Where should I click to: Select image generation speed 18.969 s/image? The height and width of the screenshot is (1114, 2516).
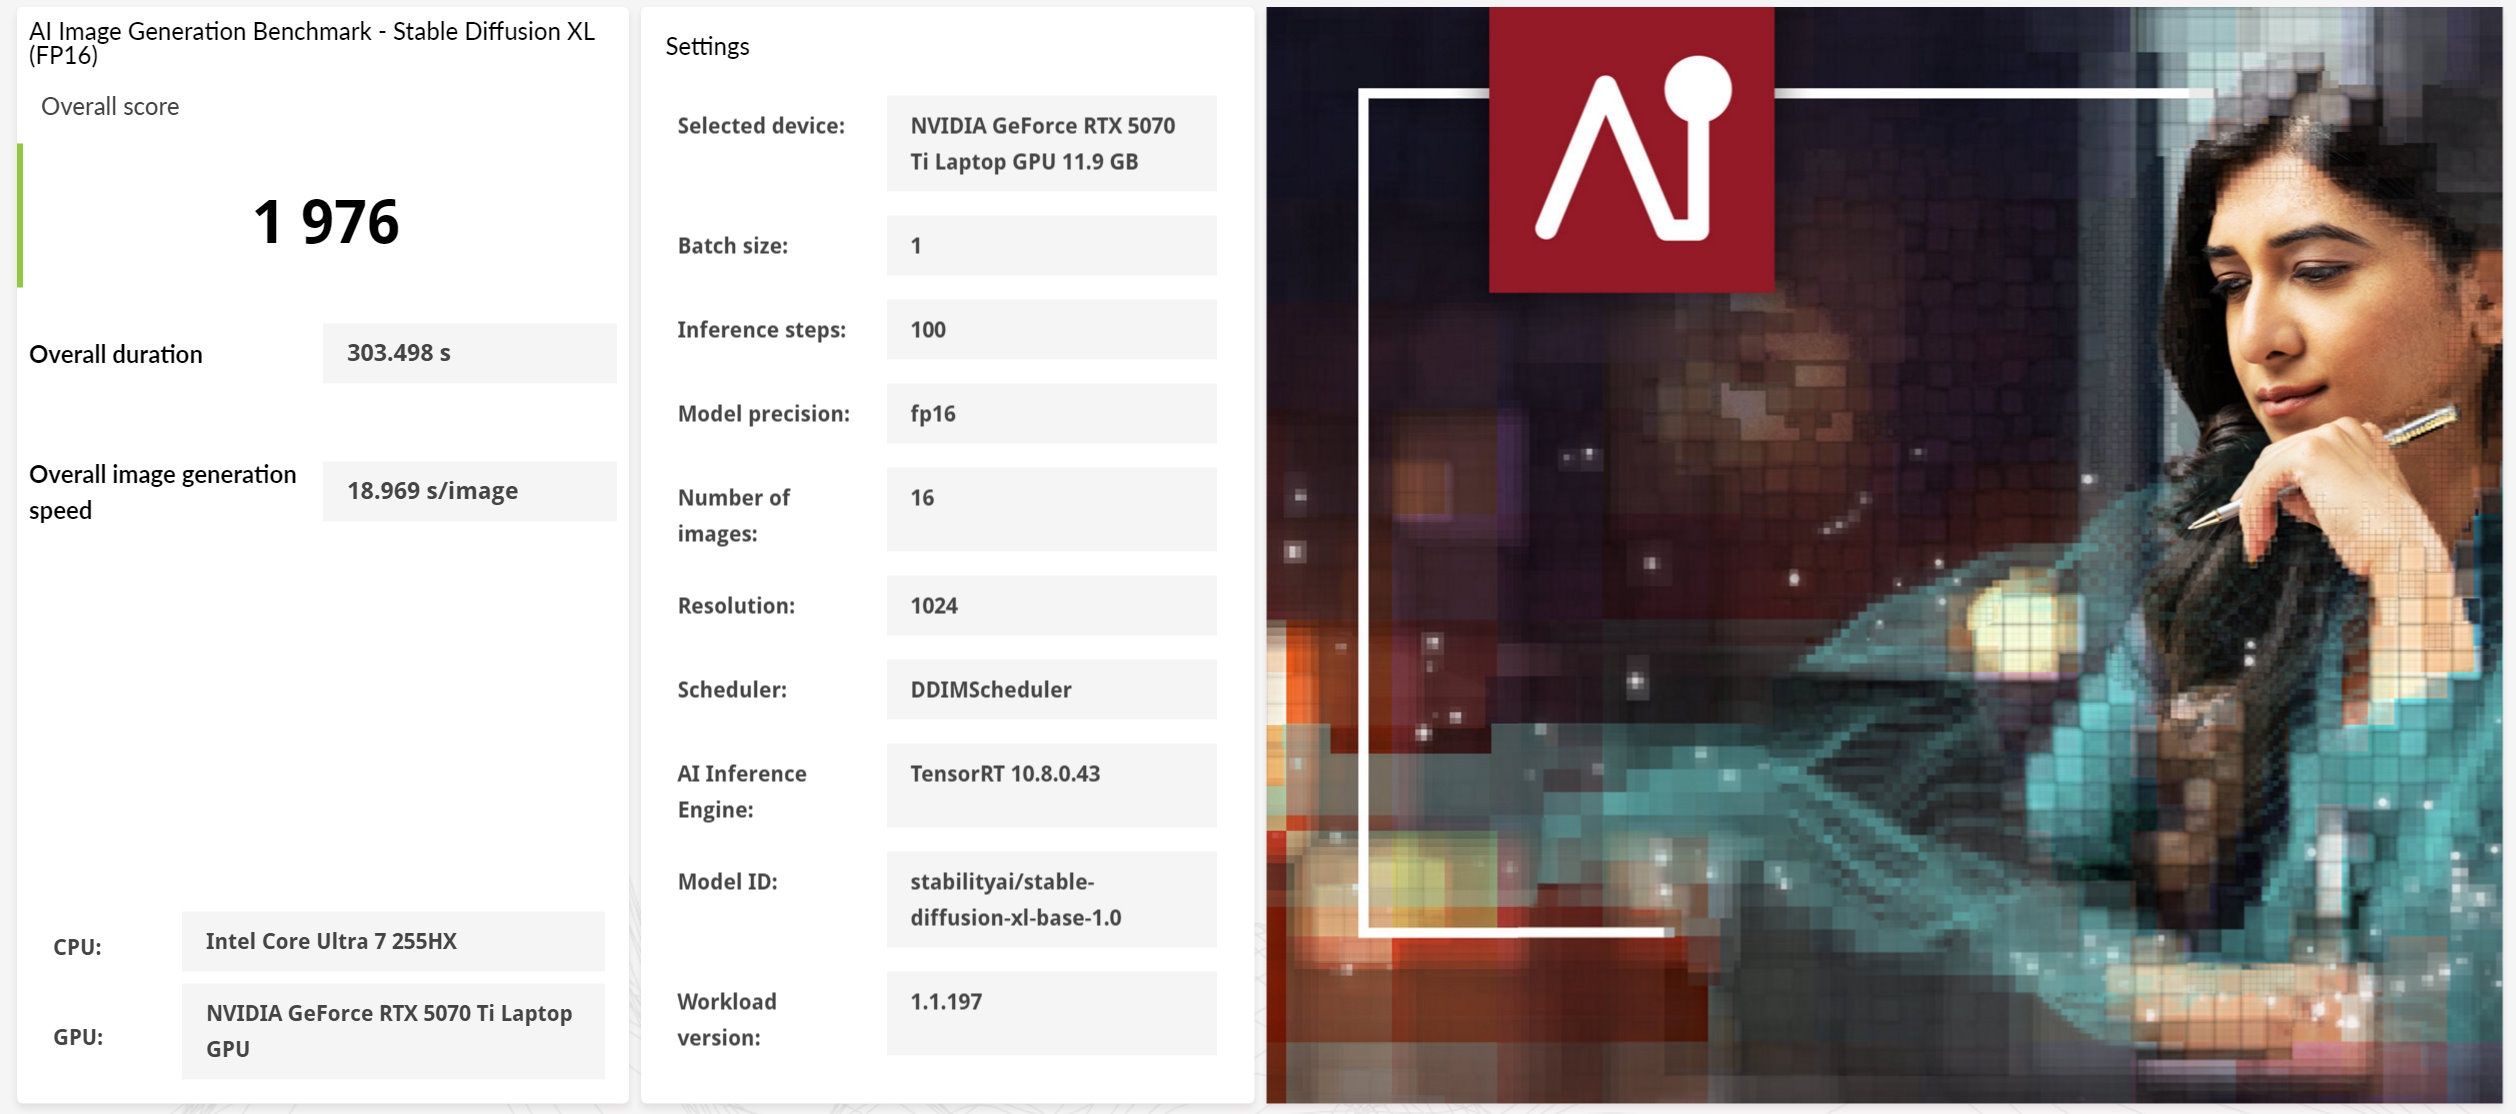coord(469,491)
